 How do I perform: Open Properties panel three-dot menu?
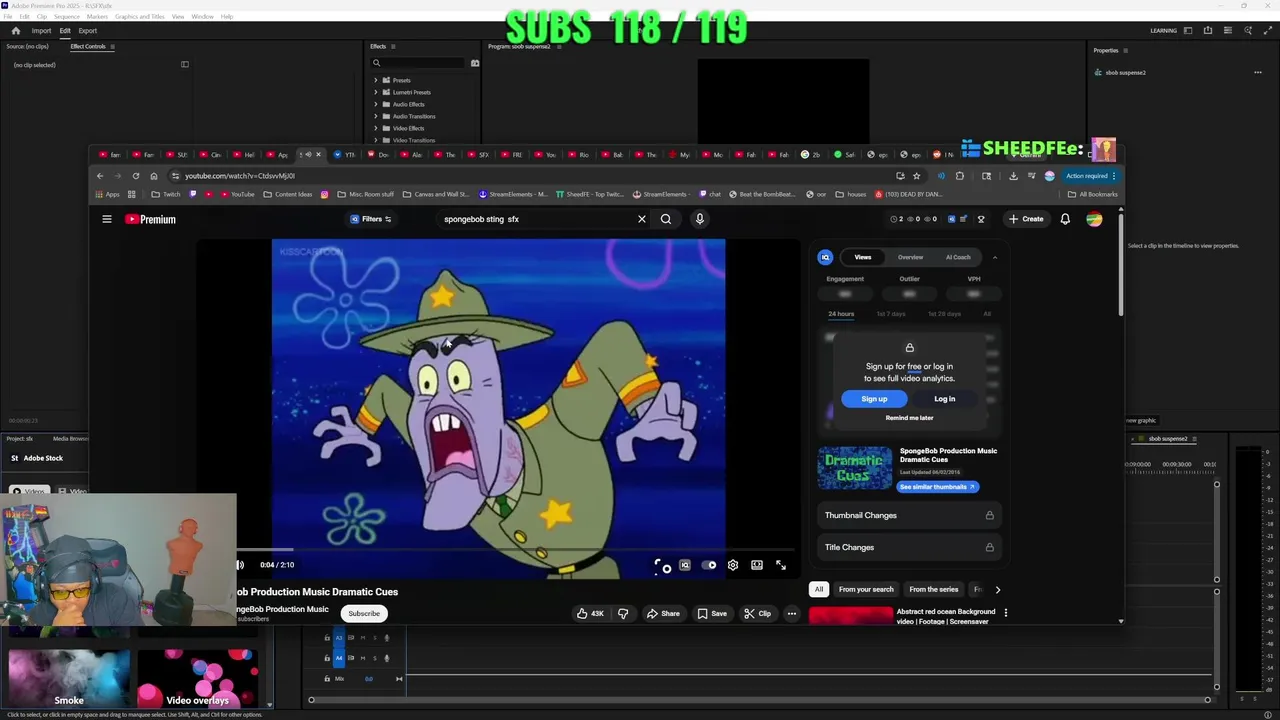click(x=1258, y=72)
